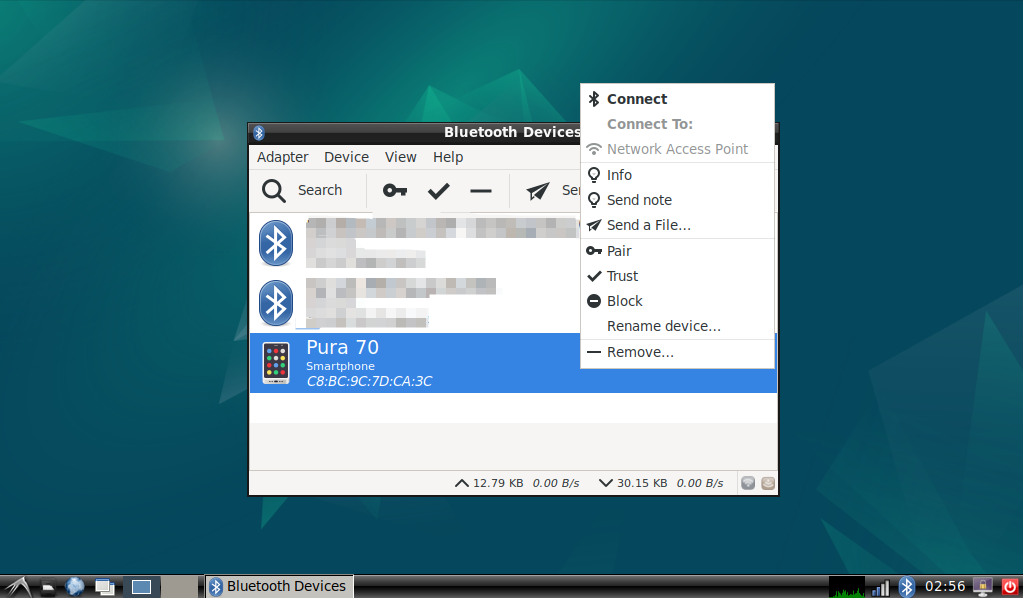Click the minus (Remove) toolbar icon
This screenshot has height=598, width=1023.
(x=481, y=190)
